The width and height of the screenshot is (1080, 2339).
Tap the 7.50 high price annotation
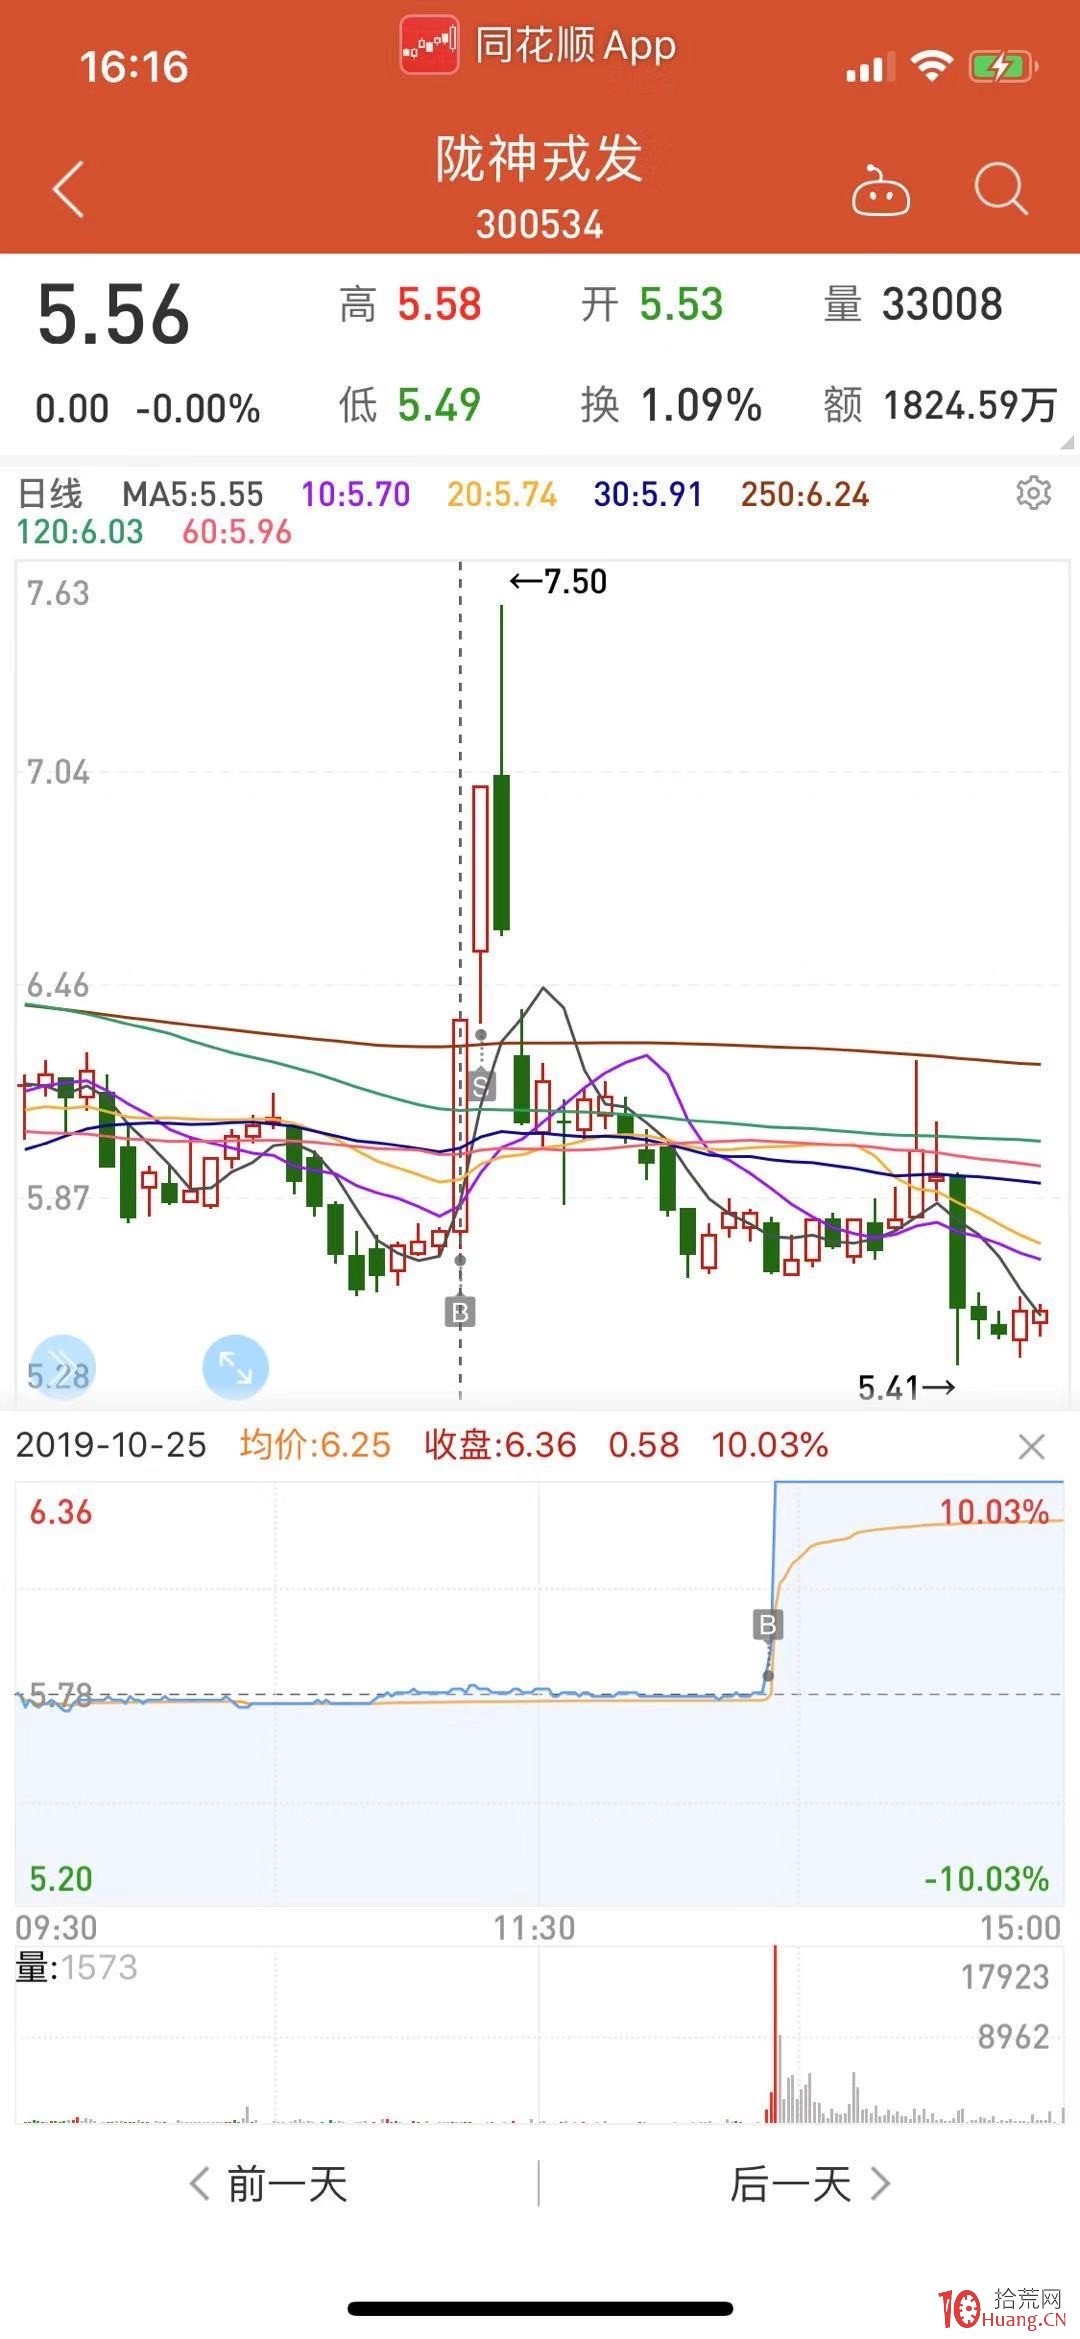click(x=558, y=581)
